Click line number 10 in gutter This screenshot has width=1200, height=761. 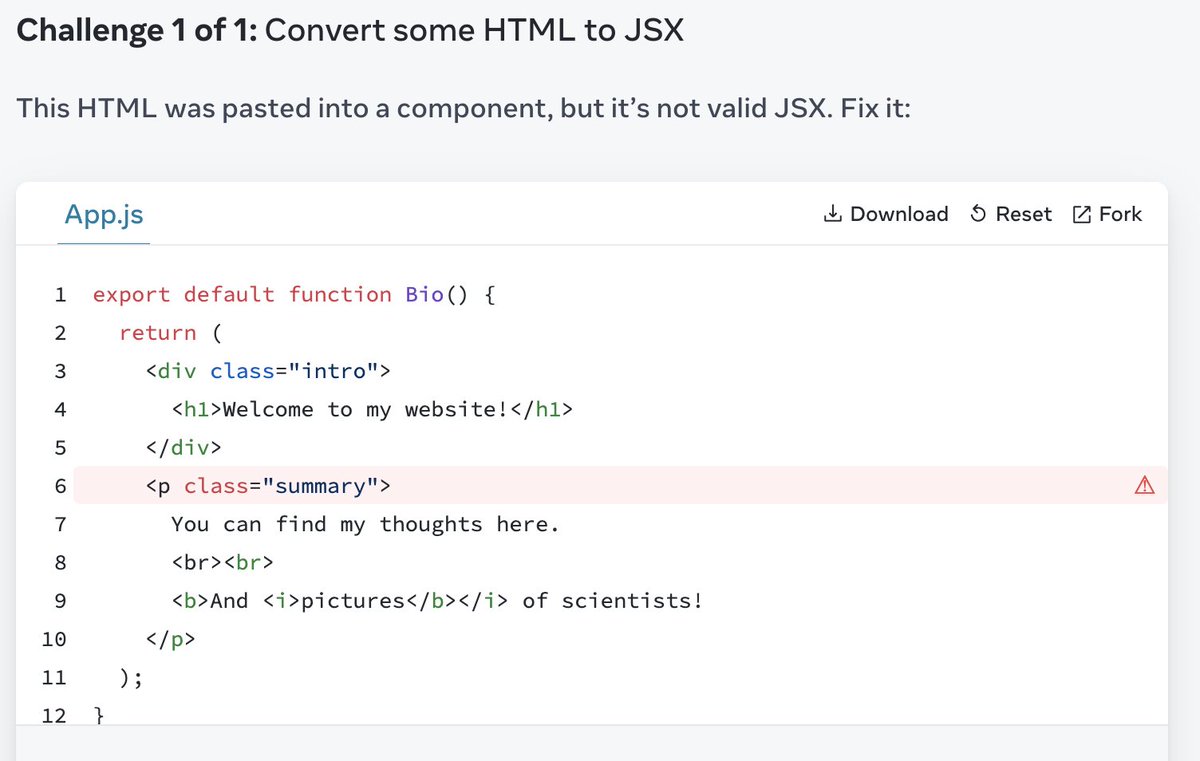point(54,639)
